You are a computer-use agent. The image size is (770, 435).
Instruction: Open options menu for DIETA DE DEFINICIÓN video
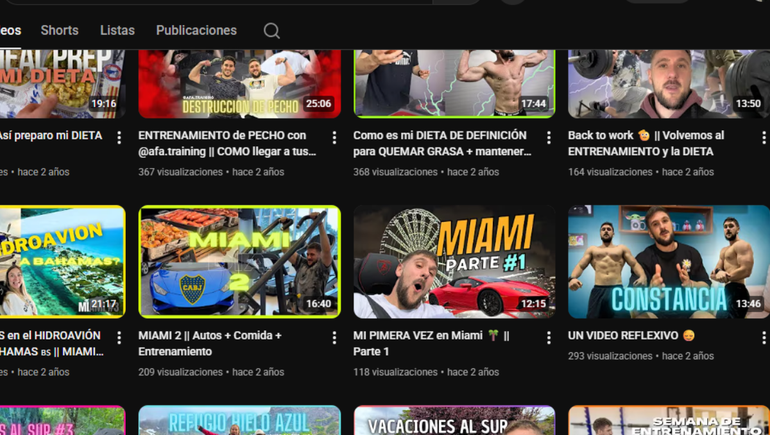tap(548, 138)
